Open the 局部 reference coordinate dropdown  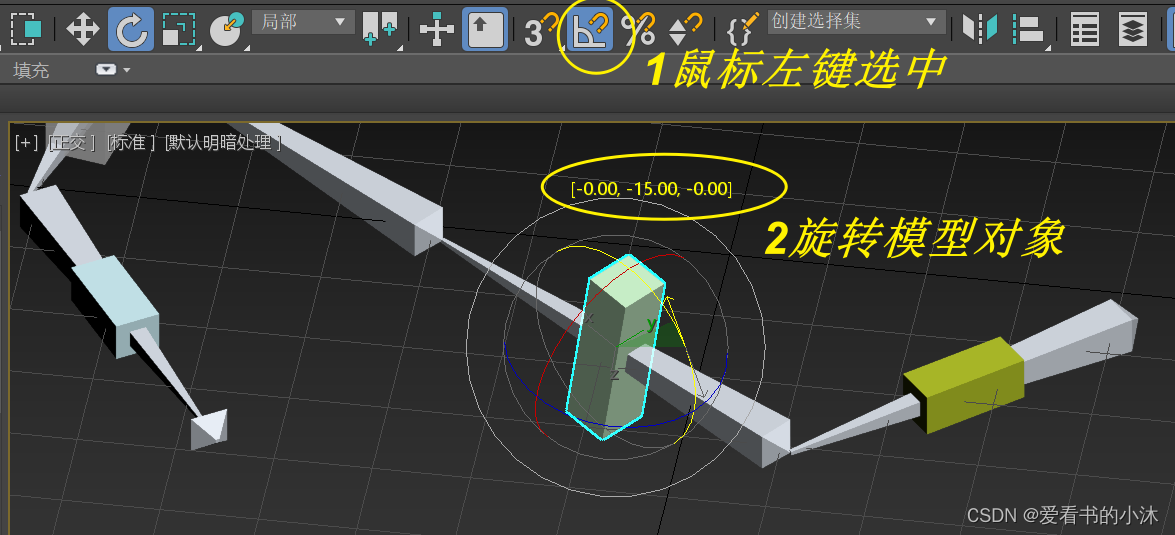[303, 22]
